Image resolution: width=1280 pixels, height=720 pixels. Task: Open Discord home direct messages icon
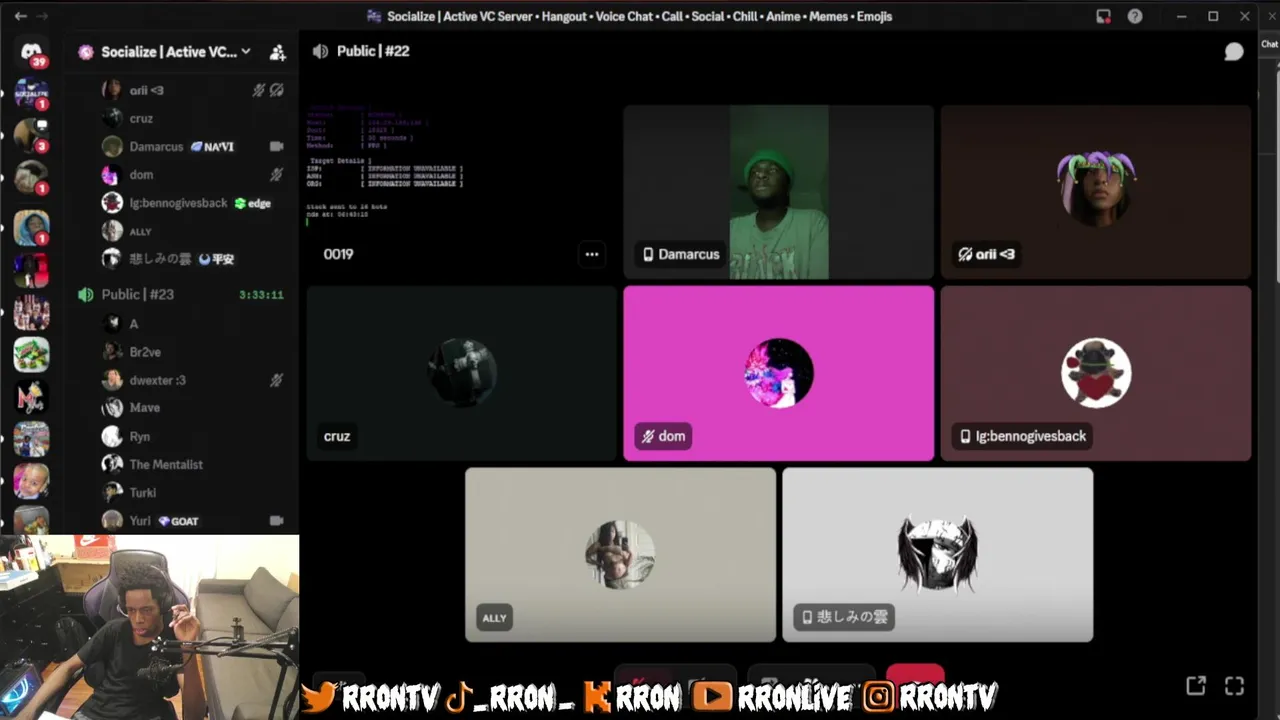click(x=31, y=52)
